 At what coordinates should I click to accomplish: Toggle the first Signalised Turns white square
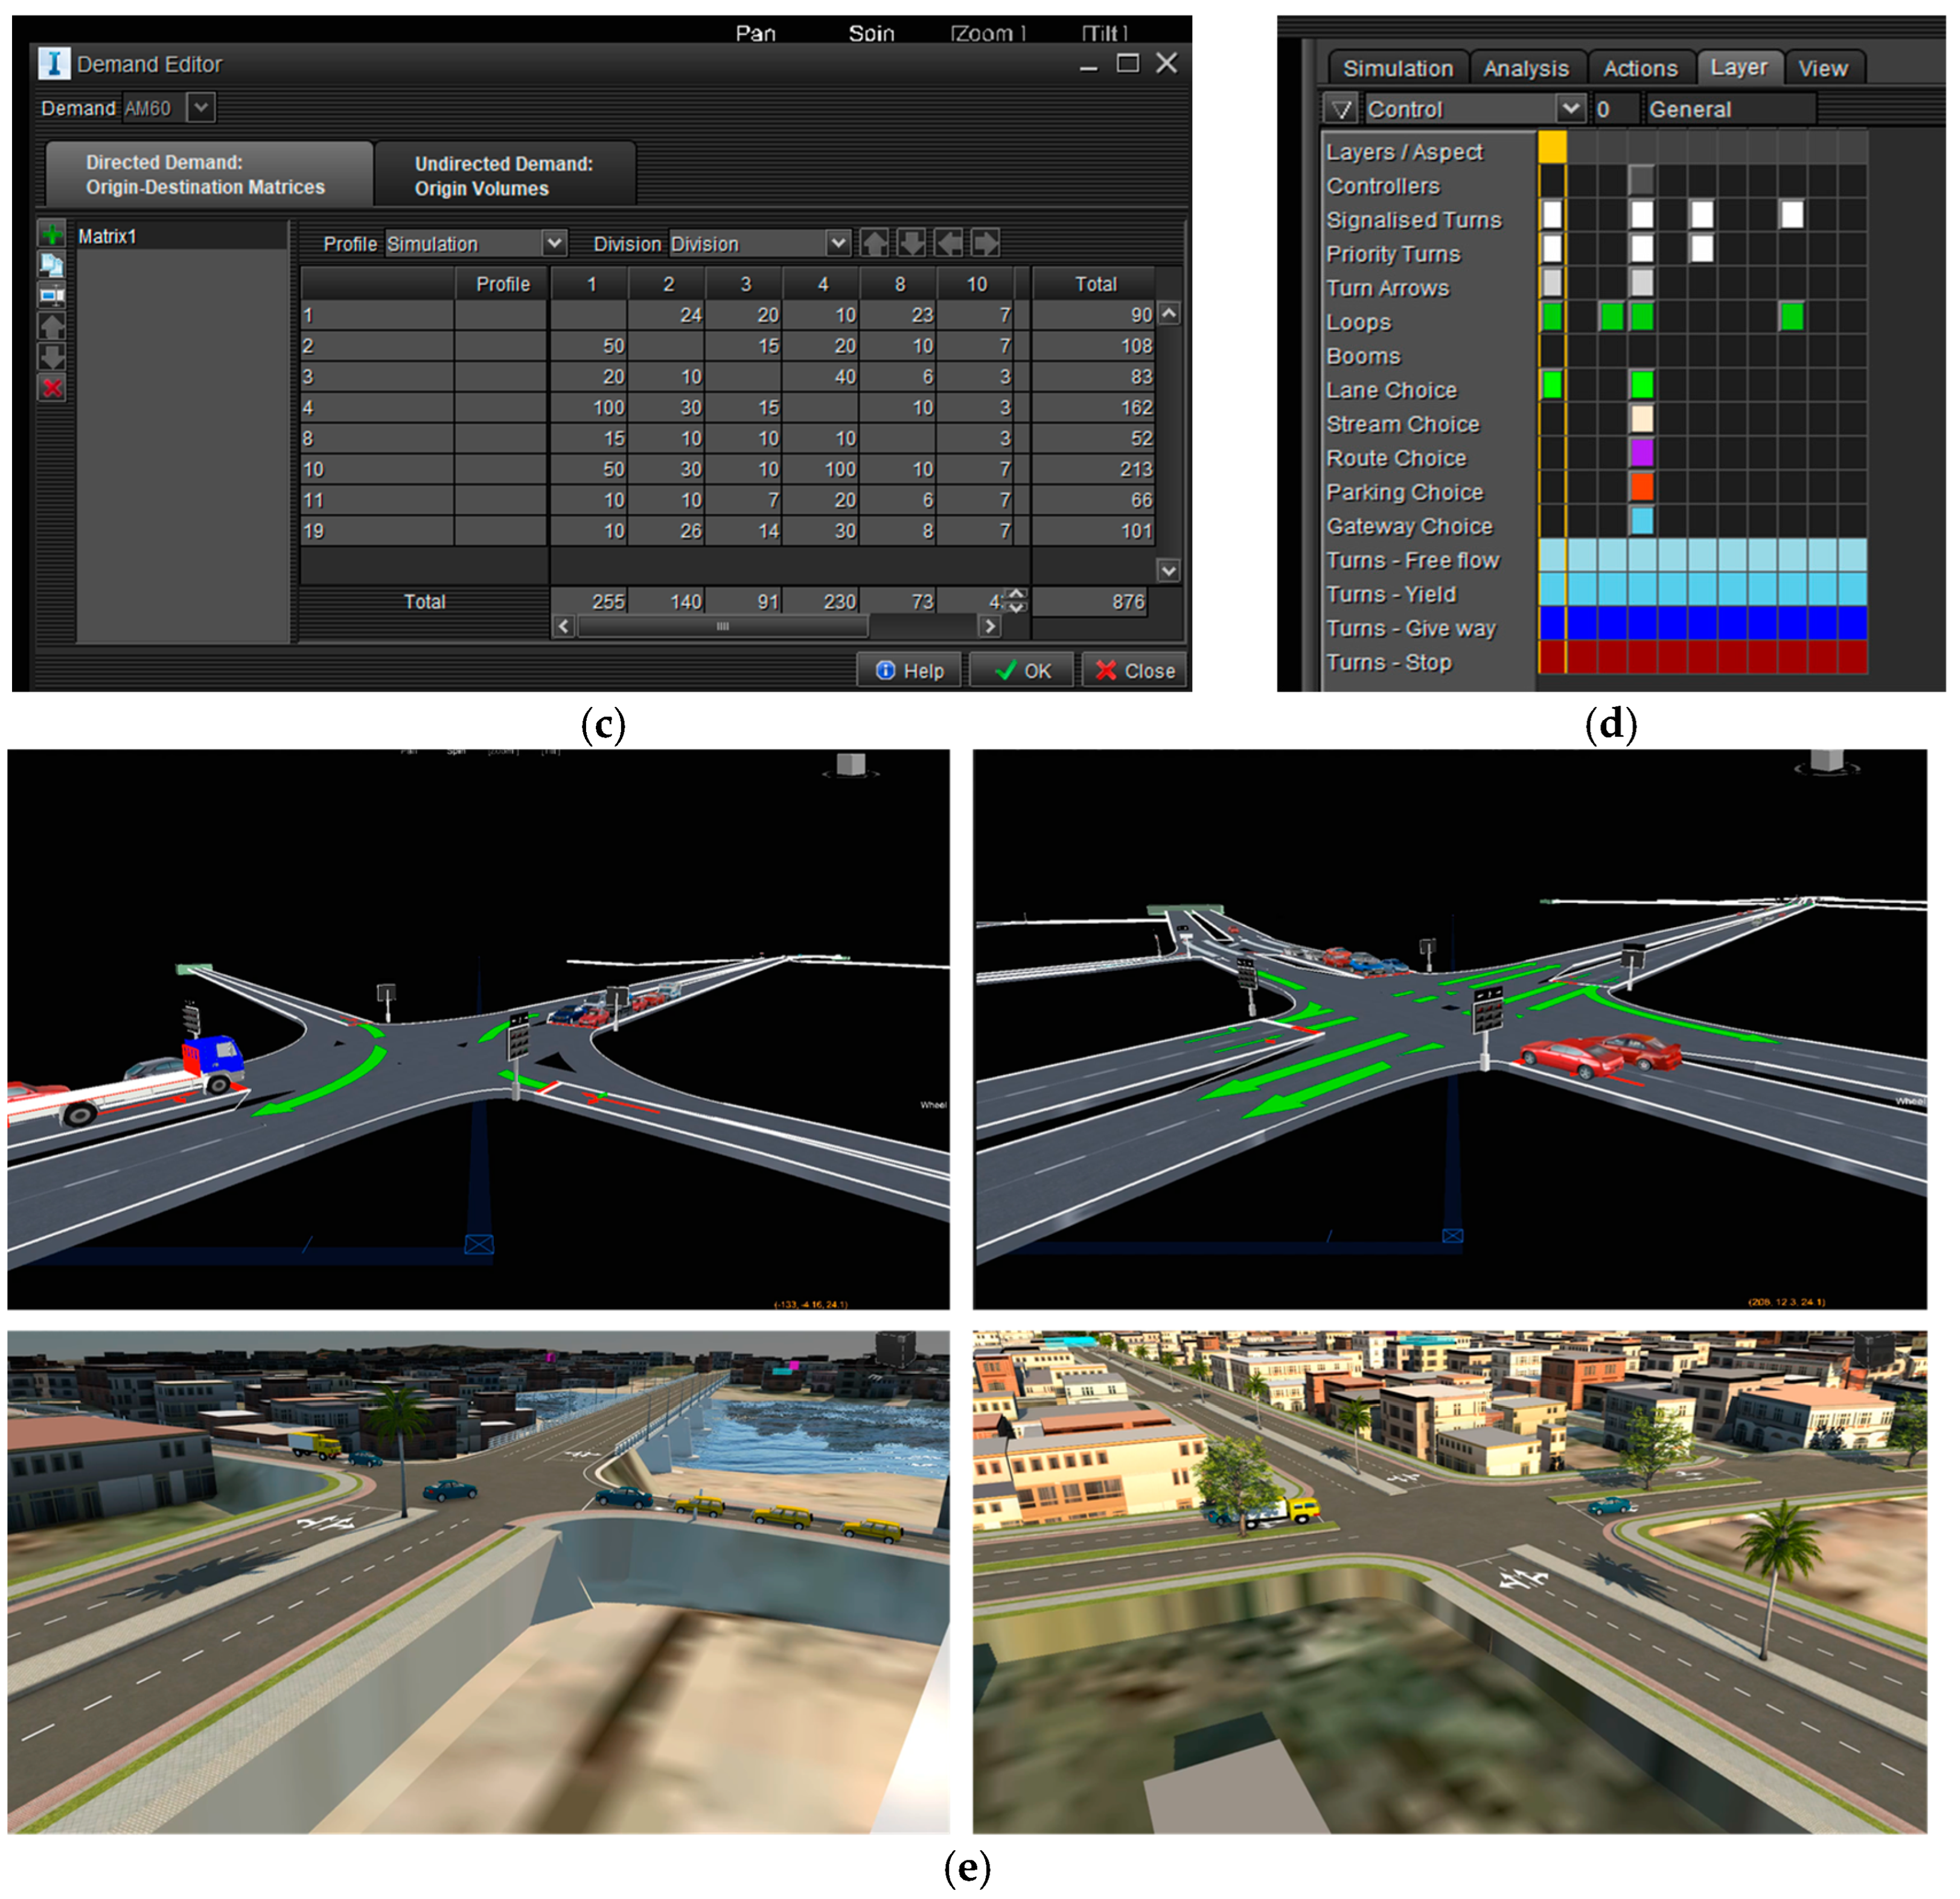[x=1551, y=215]
